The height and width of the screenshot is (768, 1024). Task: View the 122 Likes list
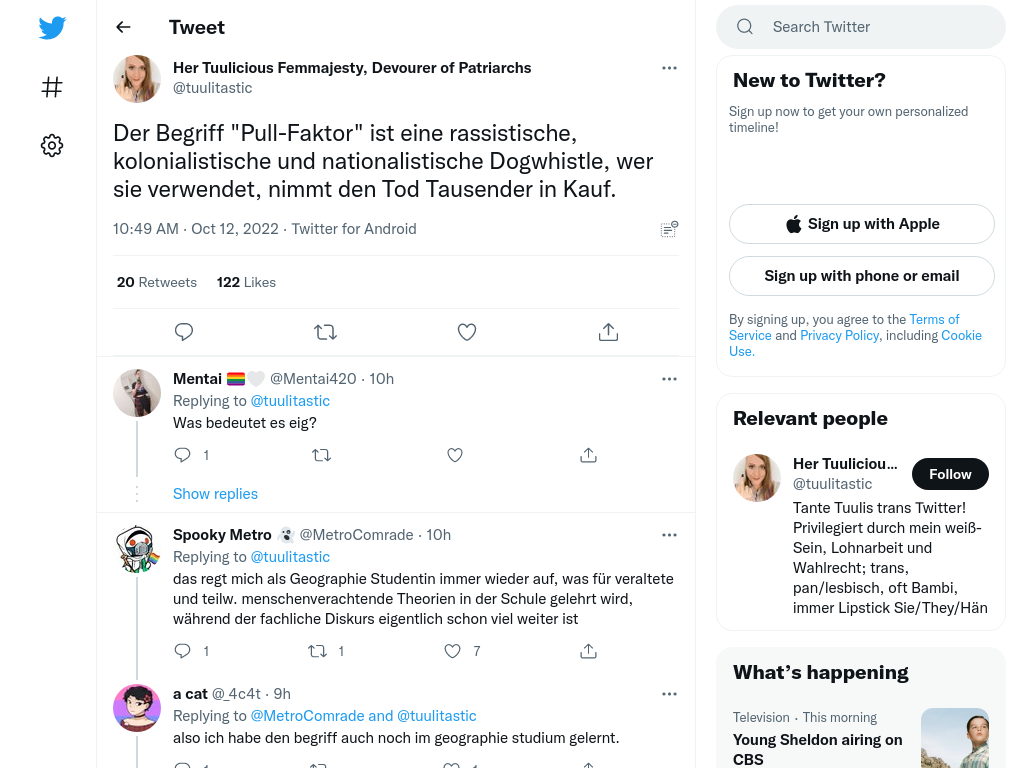click(246, 282)
